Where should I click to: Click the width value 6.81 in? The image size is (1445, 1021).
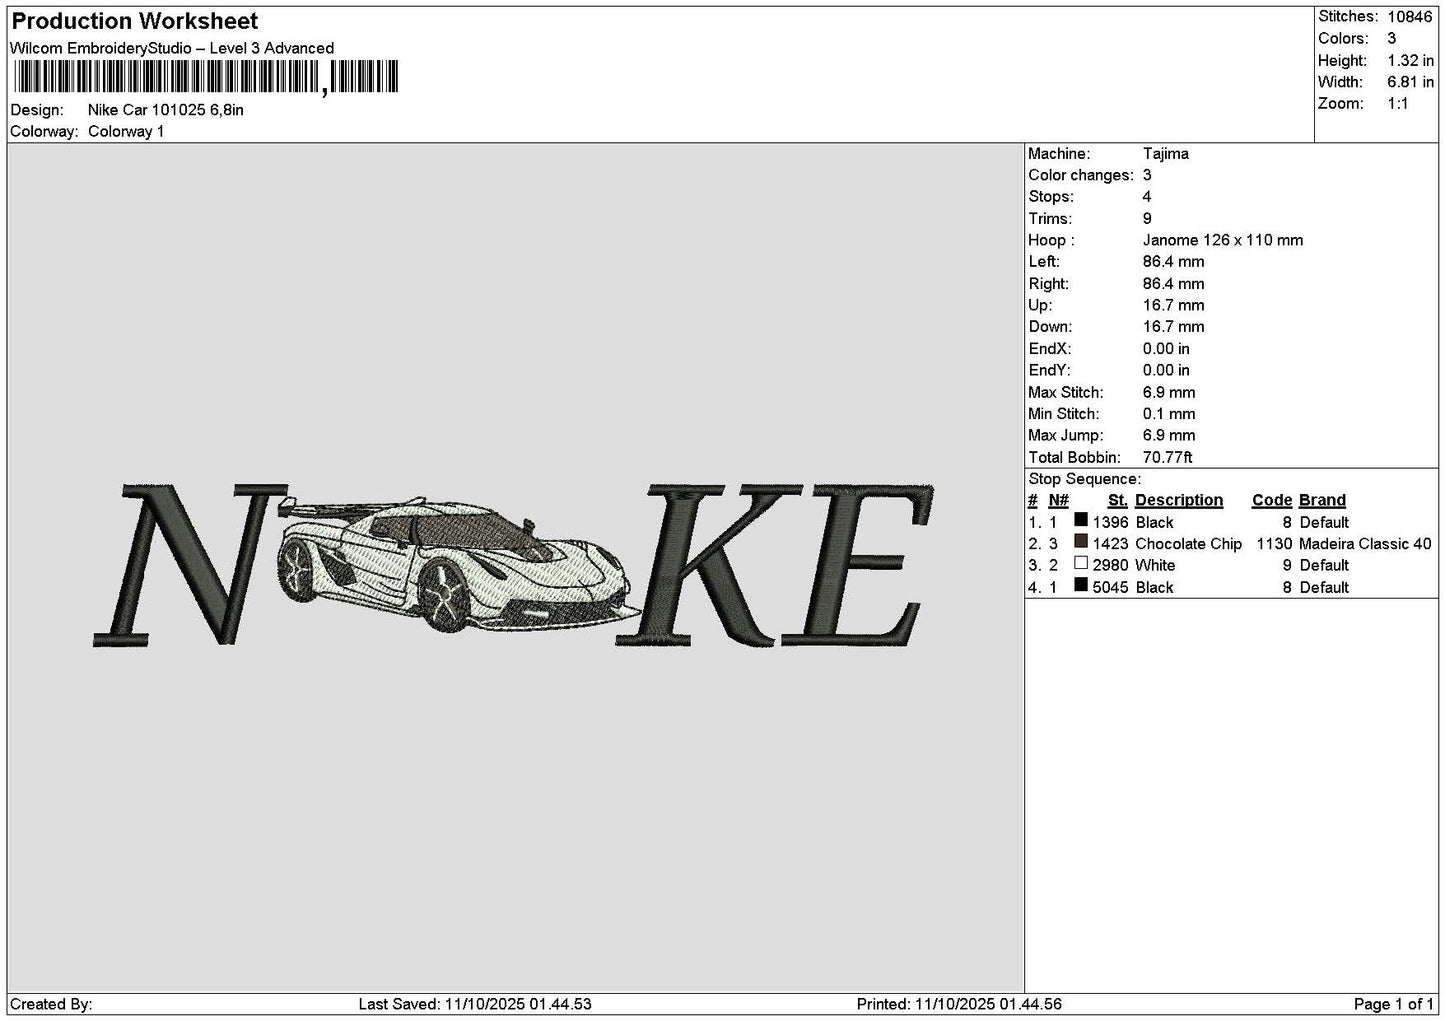pyautogui.click(x=1411, y=82)
